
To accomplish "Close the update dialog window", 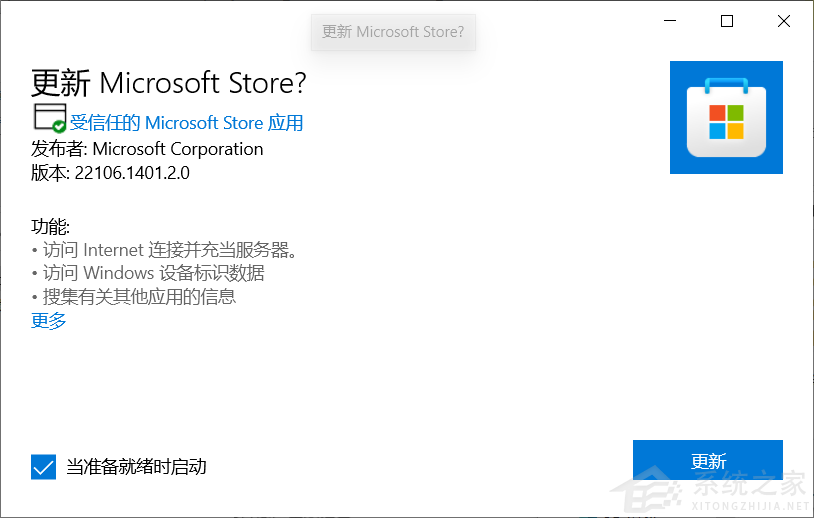I will (783, 22).
